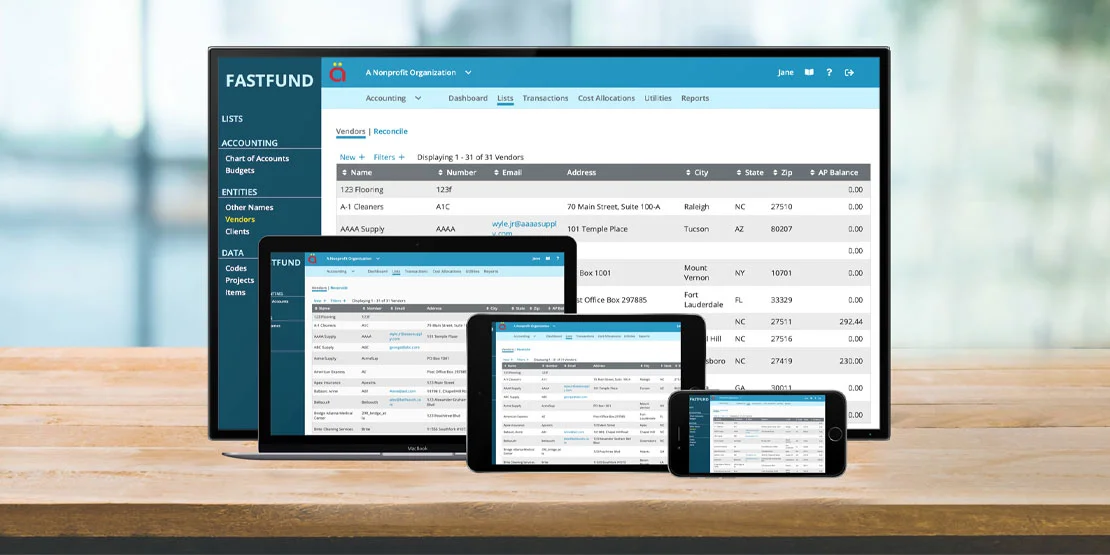1110x555 pixels.
Task: Click the Raleigh city cell
Action: pyautogui.click(x=697, y=207)
